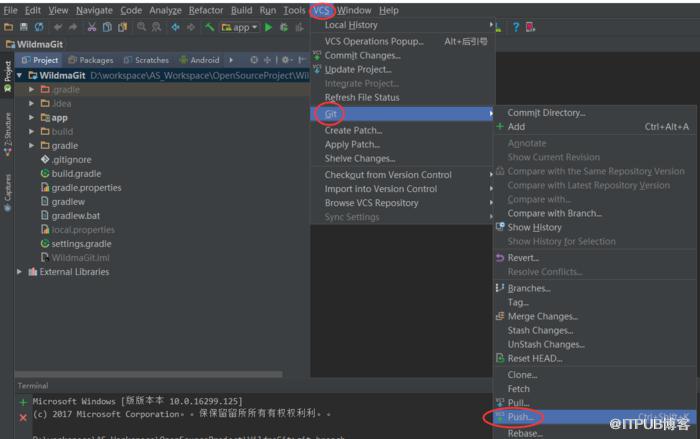Choose Reset HEAD... entry

[x=594, y=358]
